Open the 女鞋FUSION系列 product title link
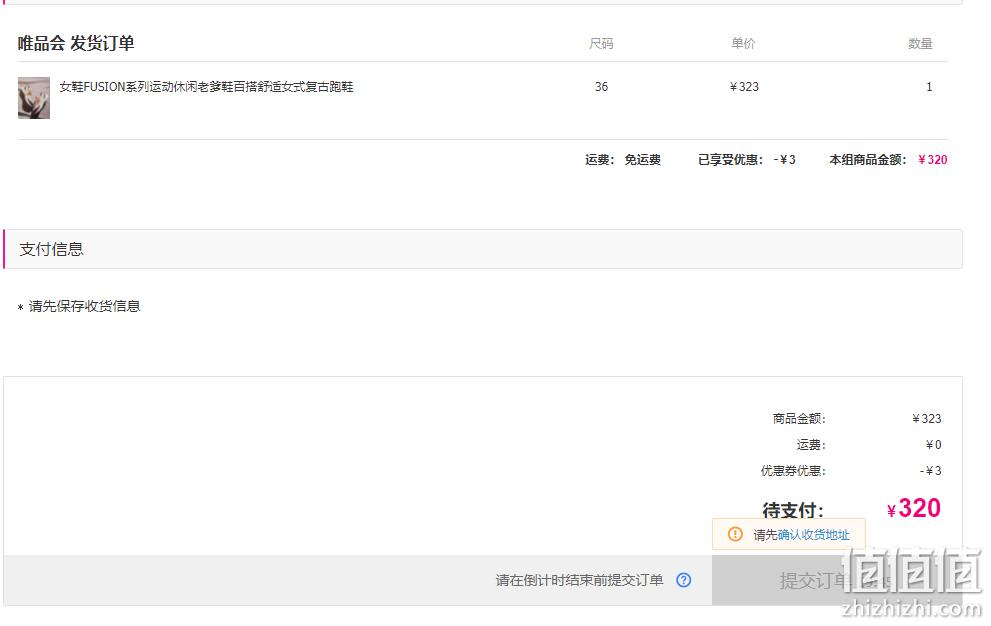Viewport: 991px width, 626px height. tap(206, 87)
